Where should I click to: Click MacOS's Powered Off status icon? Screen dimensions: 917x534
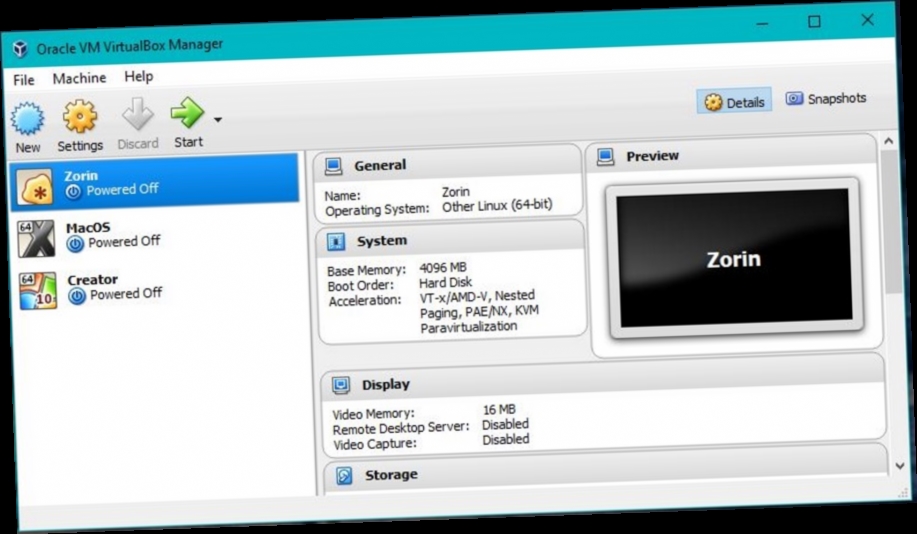pos(75,243)
